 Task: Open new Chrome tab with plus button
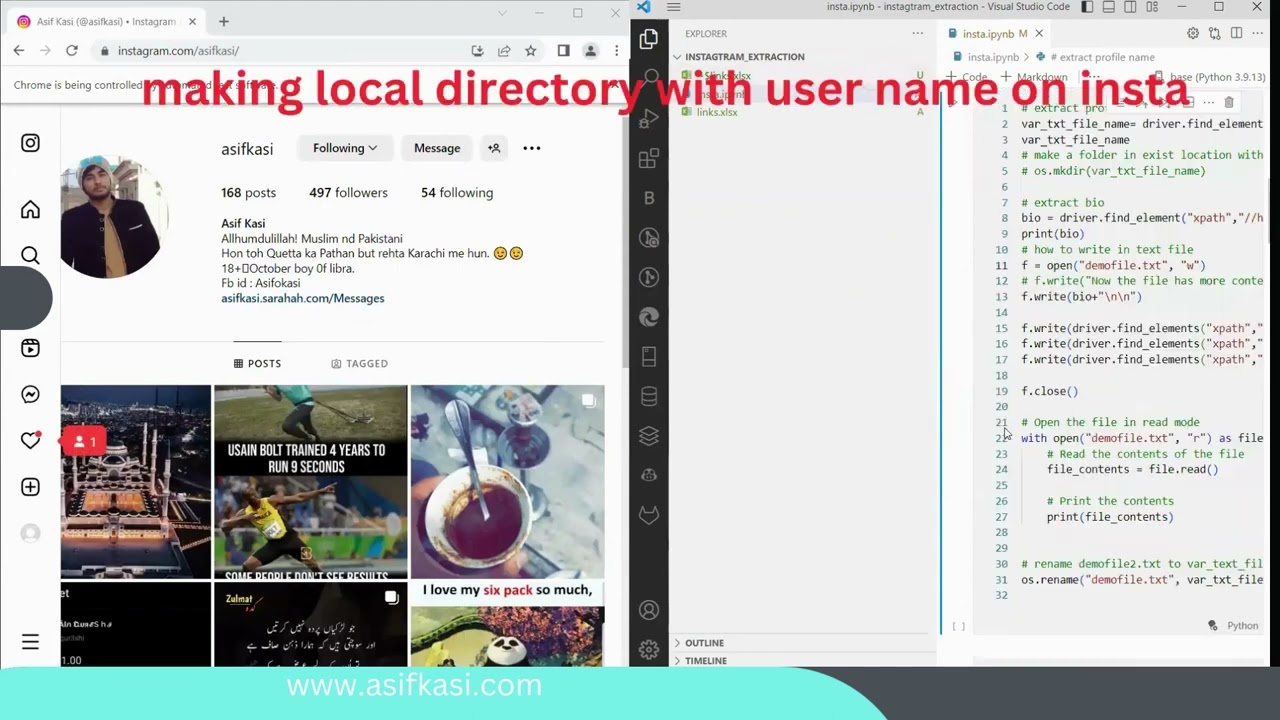224,21
